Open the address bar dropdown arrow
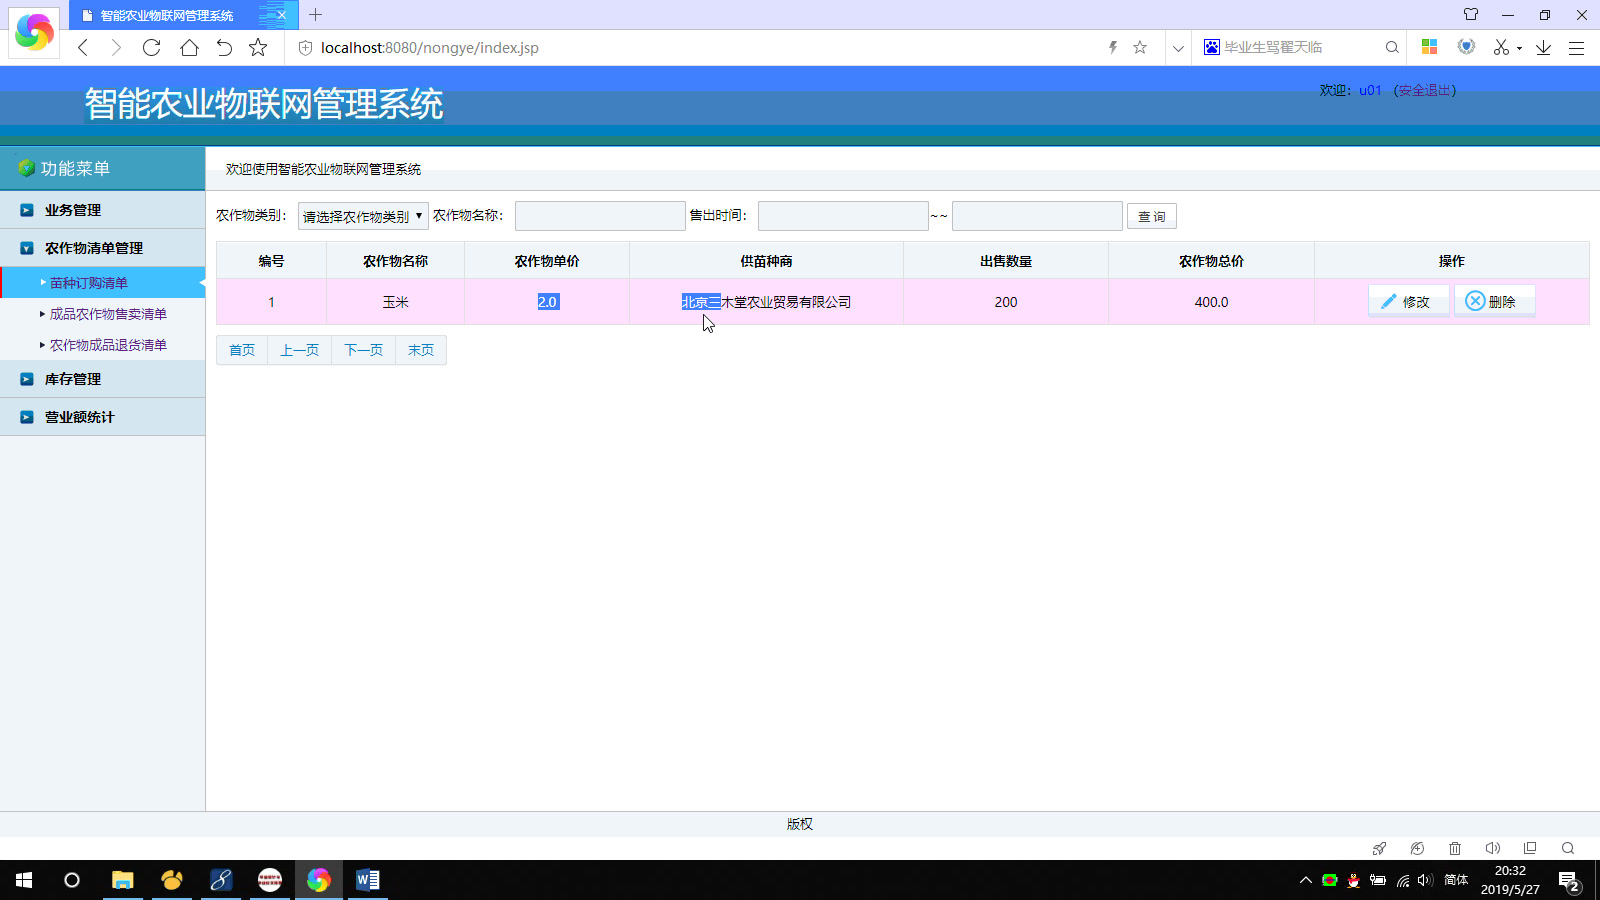The image size is (1600, 900). click(x=1178, y=47)
